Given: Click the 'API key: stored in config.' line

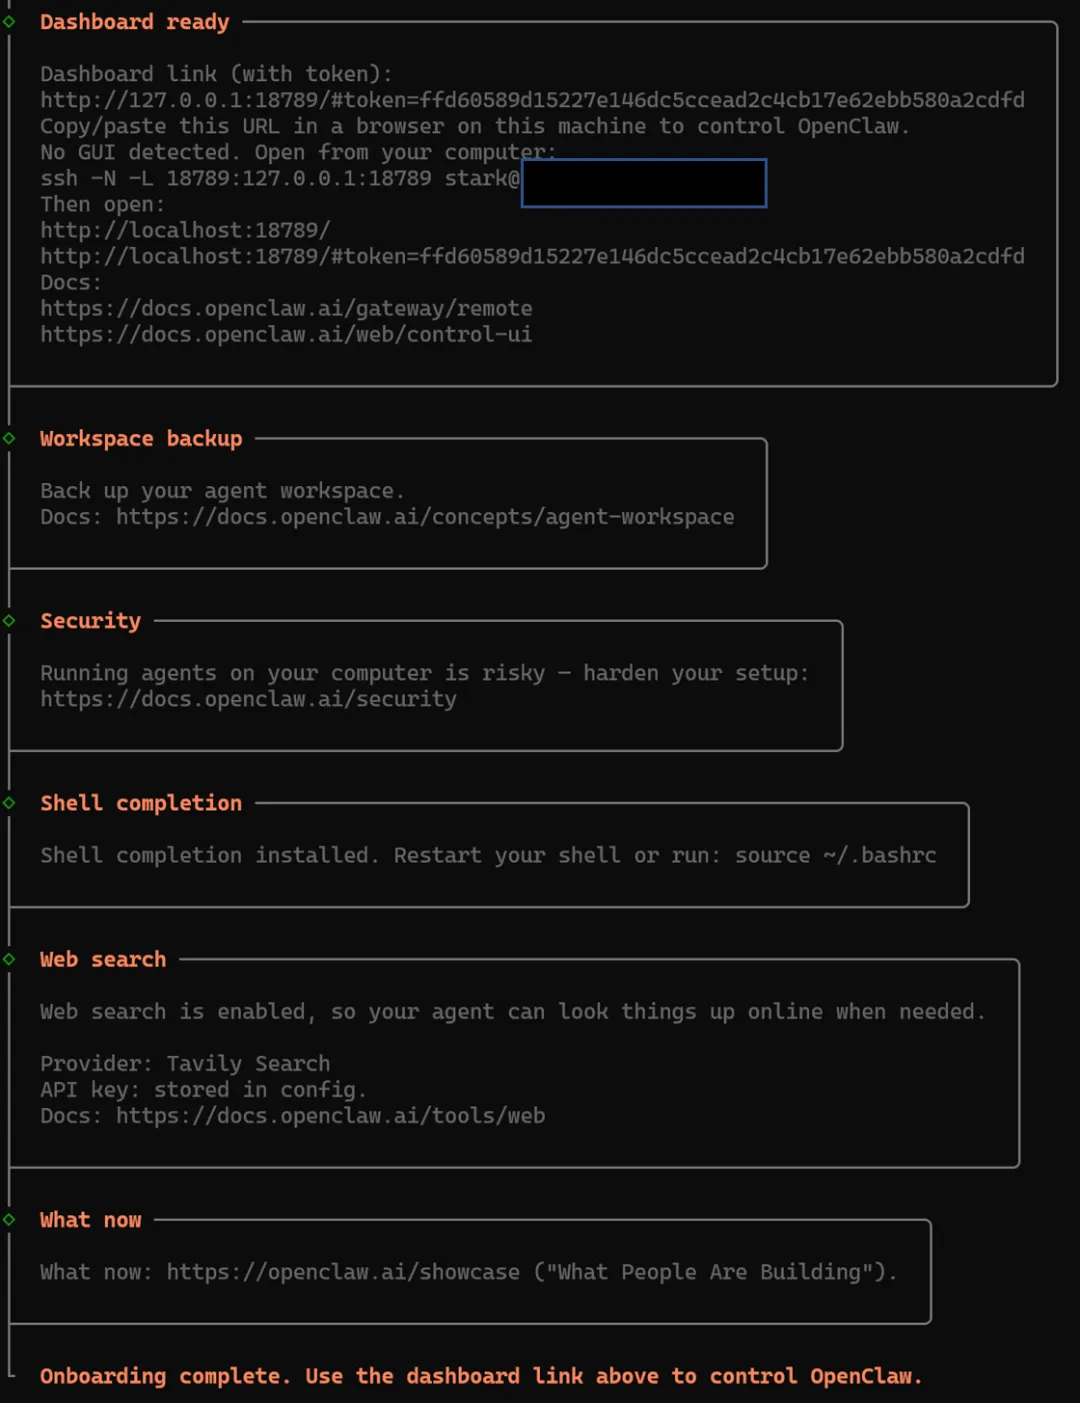Looking at the screenshot, I should [204, 1089].
